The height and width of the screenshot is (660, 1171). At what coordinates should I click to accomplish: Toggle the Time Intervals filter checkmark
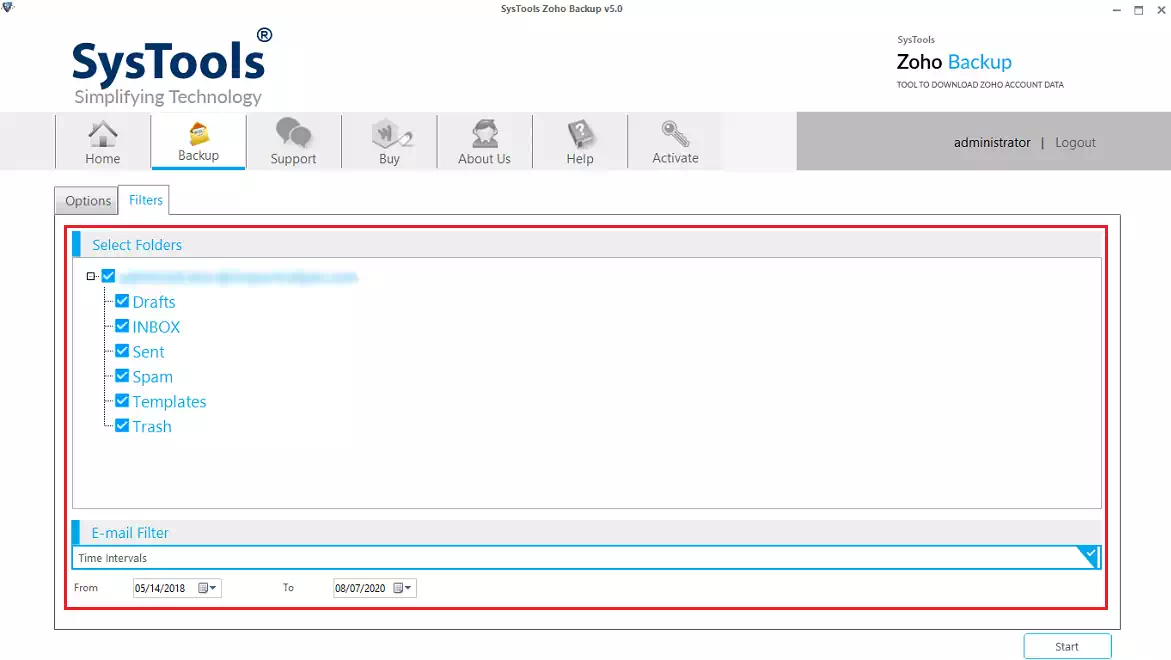[1089, 555]
